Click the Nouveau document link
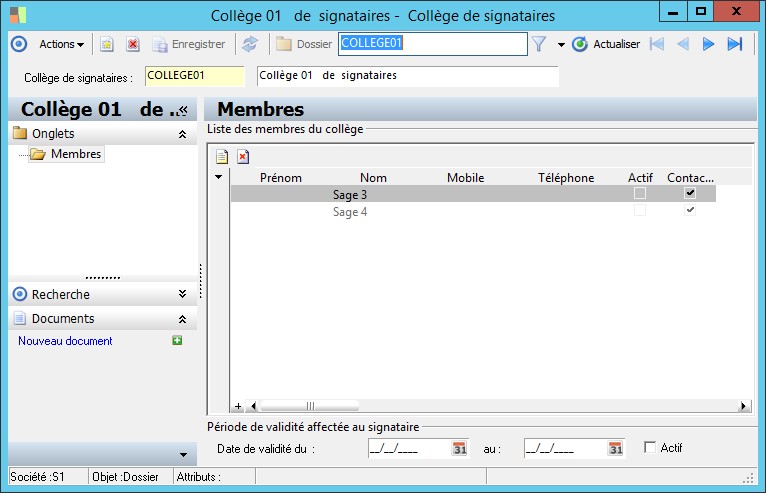 65,341
